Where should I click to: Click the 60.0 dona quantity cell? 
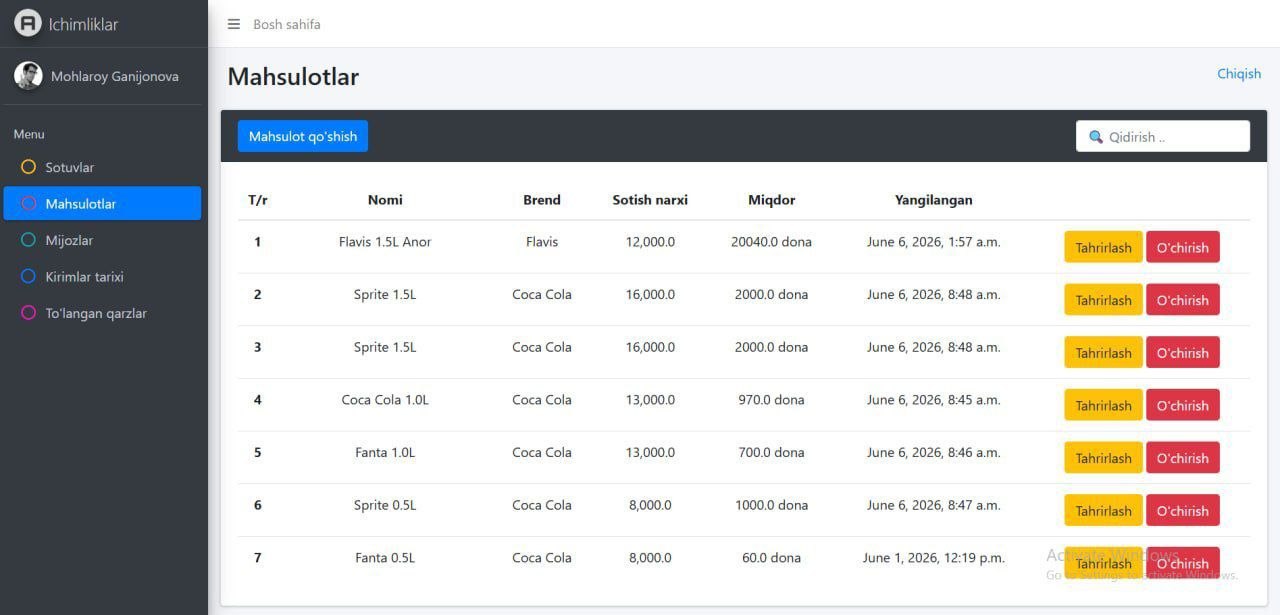[772, 558]
